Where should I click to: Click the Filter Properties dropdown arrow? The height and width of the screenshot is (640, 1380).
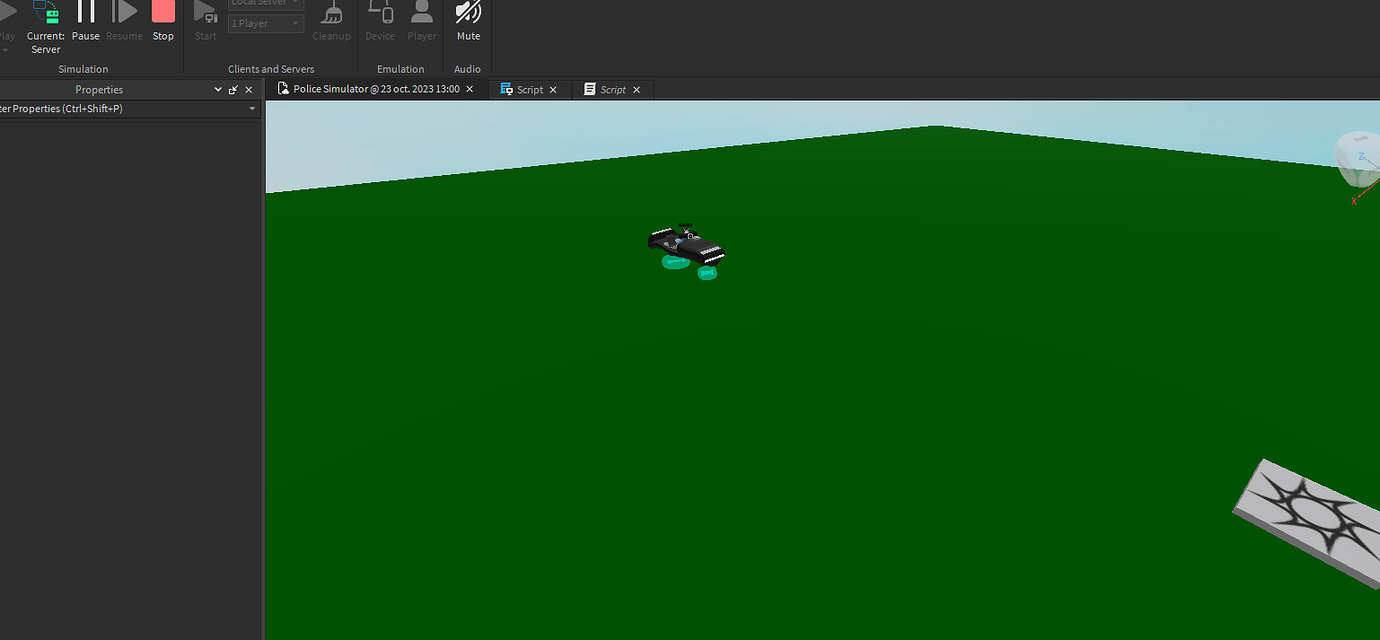coord(252,108)
